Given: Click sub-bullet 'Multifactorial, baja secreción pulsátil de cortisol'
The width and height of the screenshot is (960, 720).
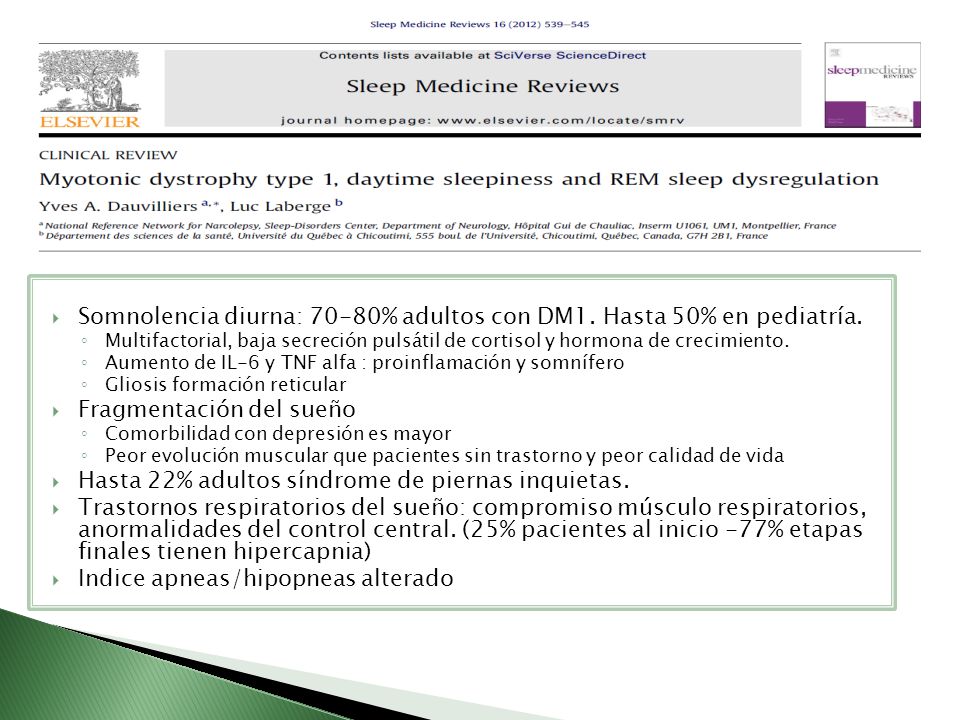Looking at the screenshot, I should 447,340.
